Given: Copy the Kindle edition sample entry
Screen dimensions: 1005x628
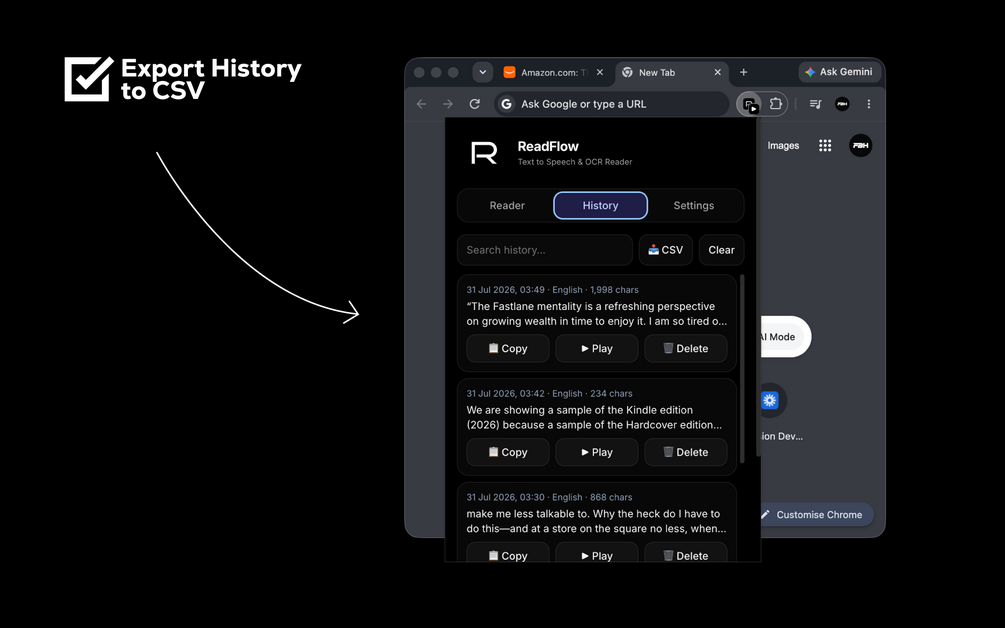Looking at the screenshot, I should coord(508,452).
